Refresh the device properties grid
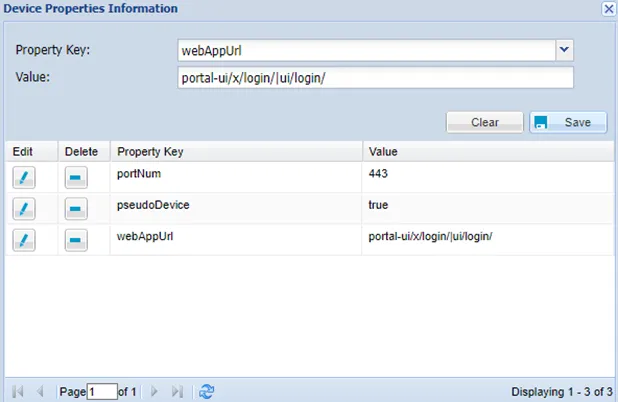 click(206, 391)
